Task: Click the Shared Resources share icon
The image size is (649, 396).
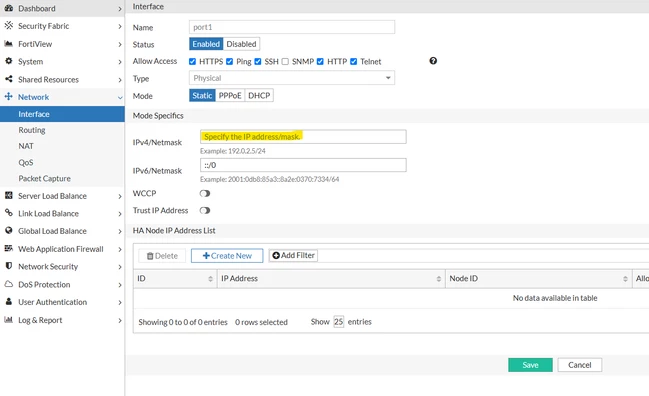Action: click(8, 79)
